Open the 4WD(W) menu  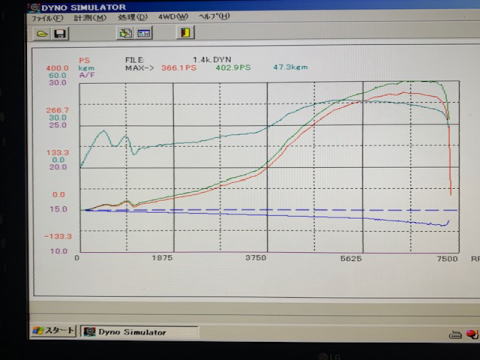(x=173, y=16)
